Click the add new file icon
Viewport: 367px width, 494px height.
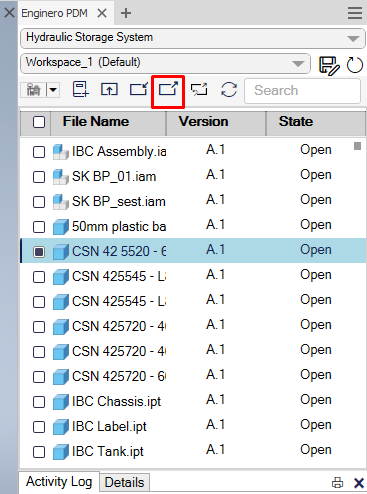pos(80,89)
